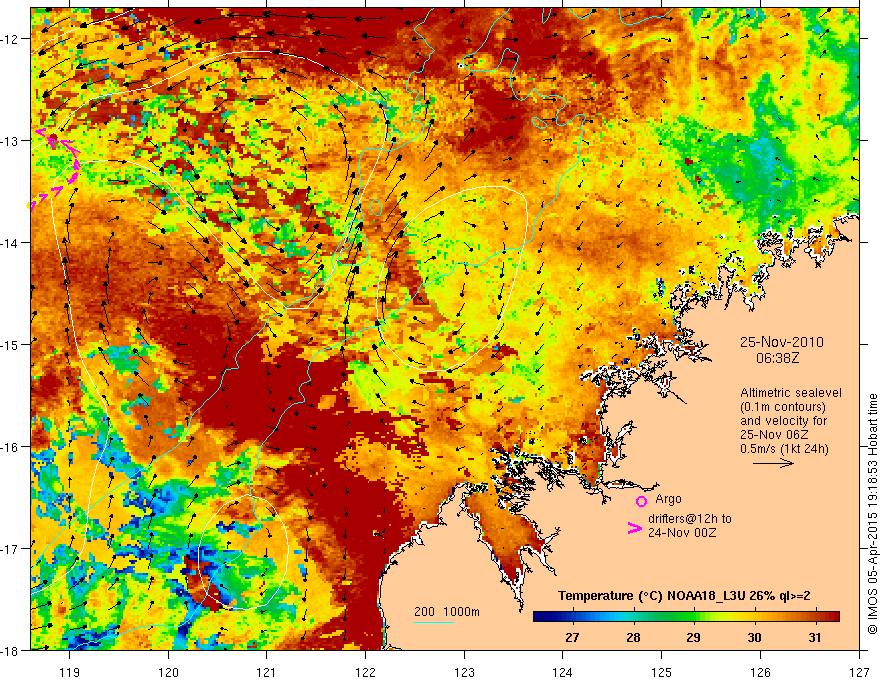Click the "Temperature (°C) NOAA18_L3U 26% ql>=2" title
The width and height of the screenshot is (880, 680).
tap(684, 596)
